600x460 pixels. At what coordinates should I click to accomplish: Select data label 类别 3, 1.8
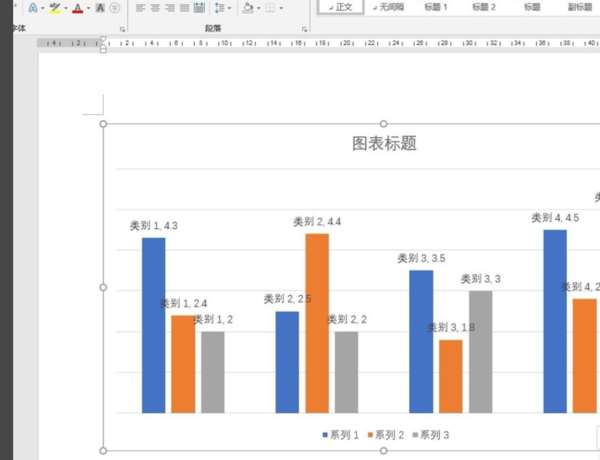pos(451,328)
